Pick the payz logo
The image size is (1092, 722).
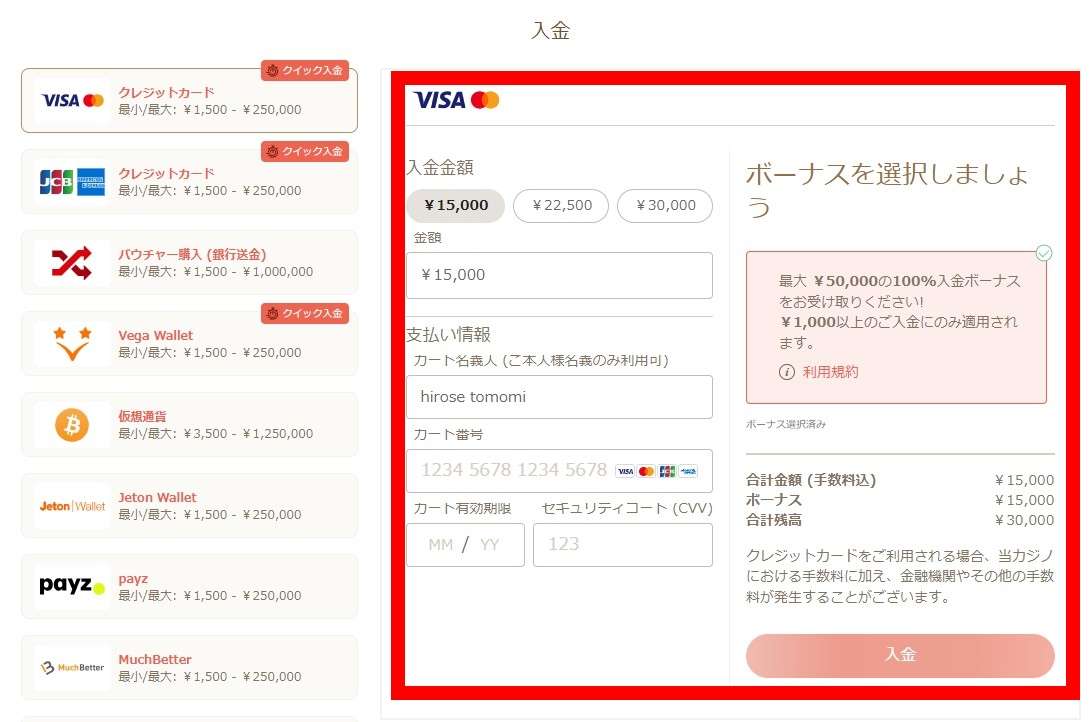tap(72, 586)
